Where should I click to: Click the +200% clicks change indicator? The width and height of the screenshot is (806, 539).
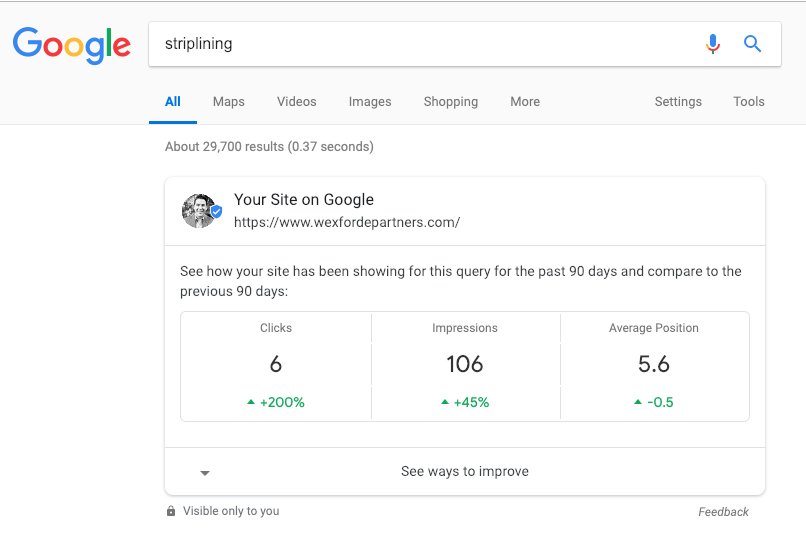pos(276,402)
